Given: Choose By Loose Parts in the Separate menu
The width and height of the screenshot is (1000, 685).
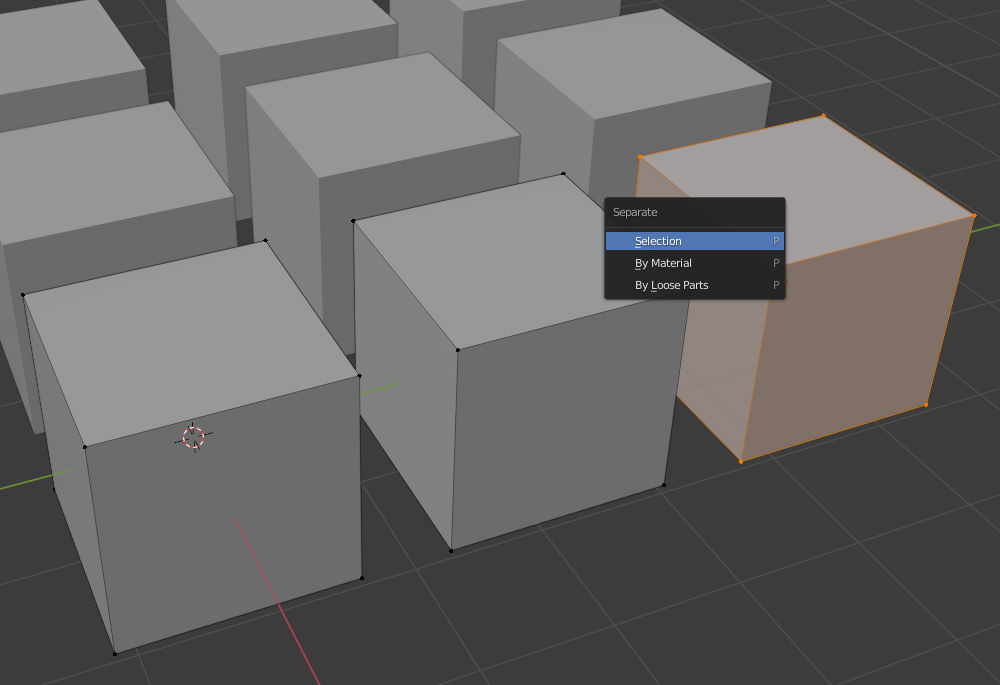Looking at the screenshot, I should 695,285.
